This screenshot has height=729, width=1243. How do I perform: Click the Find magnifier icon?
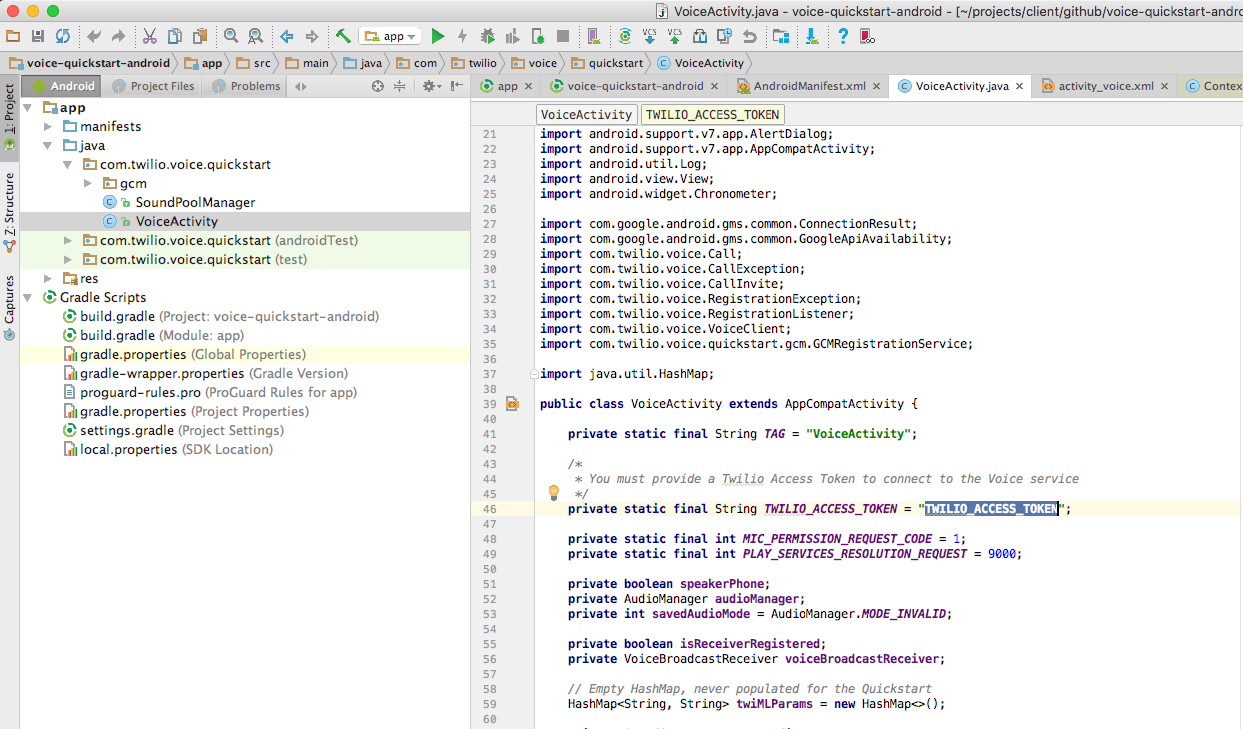click(231, 36)
